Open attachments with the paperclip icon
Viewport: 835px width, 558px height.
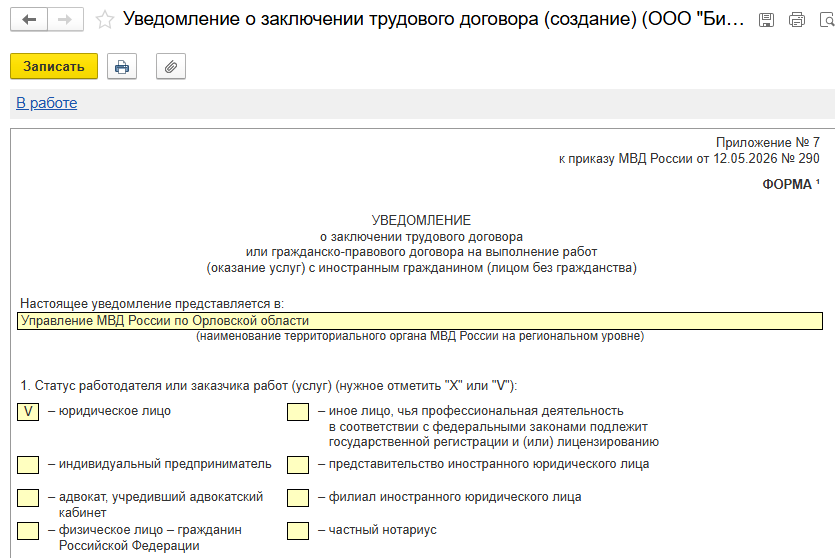pyautogui.click(x=171, y=67)
